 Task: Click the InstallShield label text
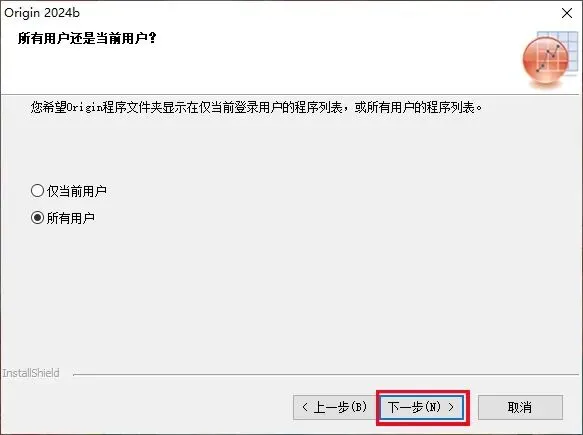click(x=31, y=373)
